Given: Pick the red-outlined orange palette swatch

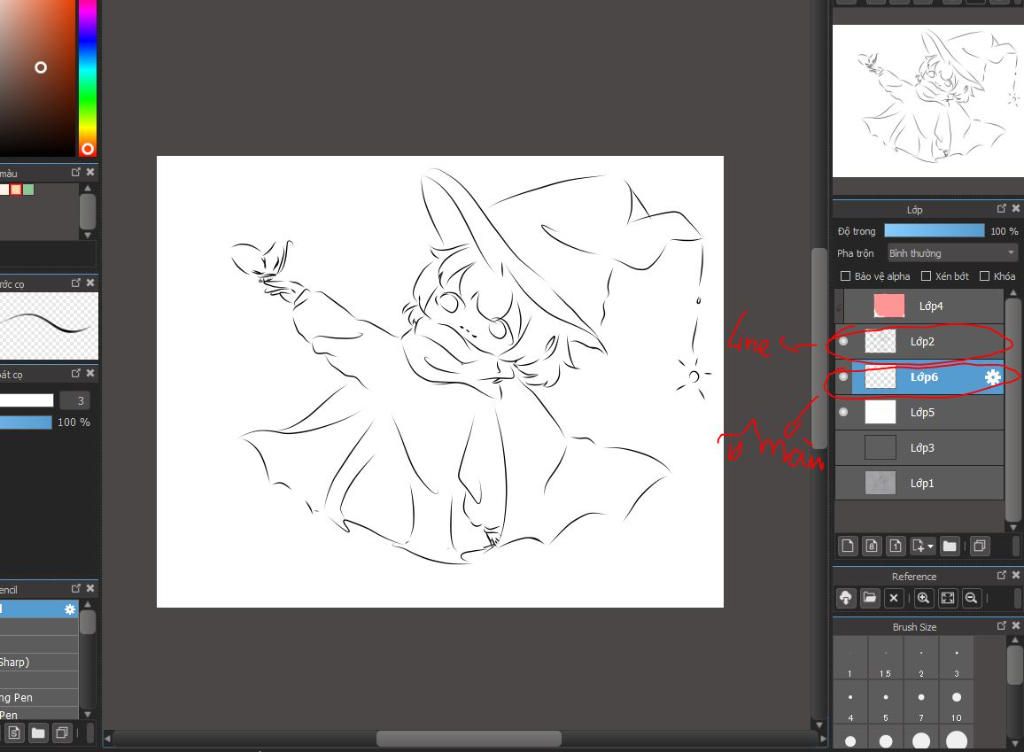Looking at the screenshot, I should point(16,189).
